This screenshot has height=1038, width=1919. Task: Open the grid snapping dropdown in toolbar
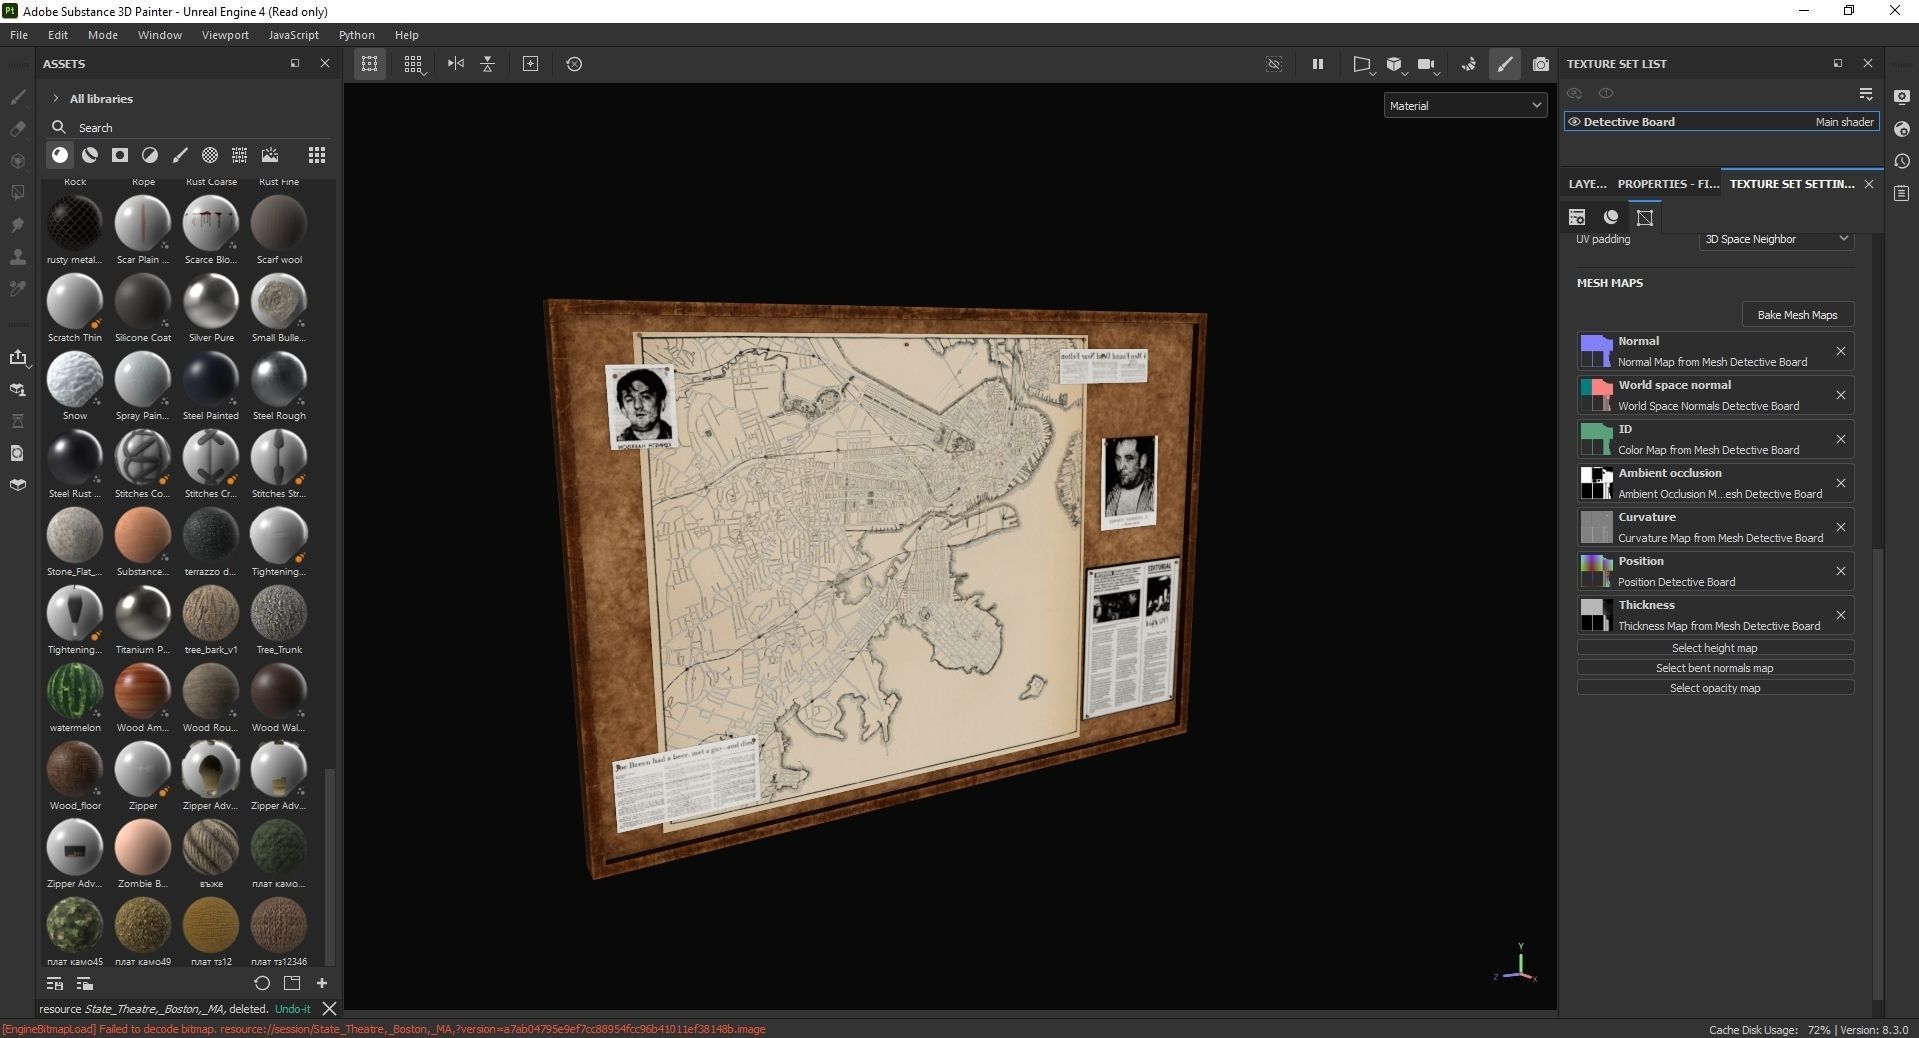click(x=414, y=65)
